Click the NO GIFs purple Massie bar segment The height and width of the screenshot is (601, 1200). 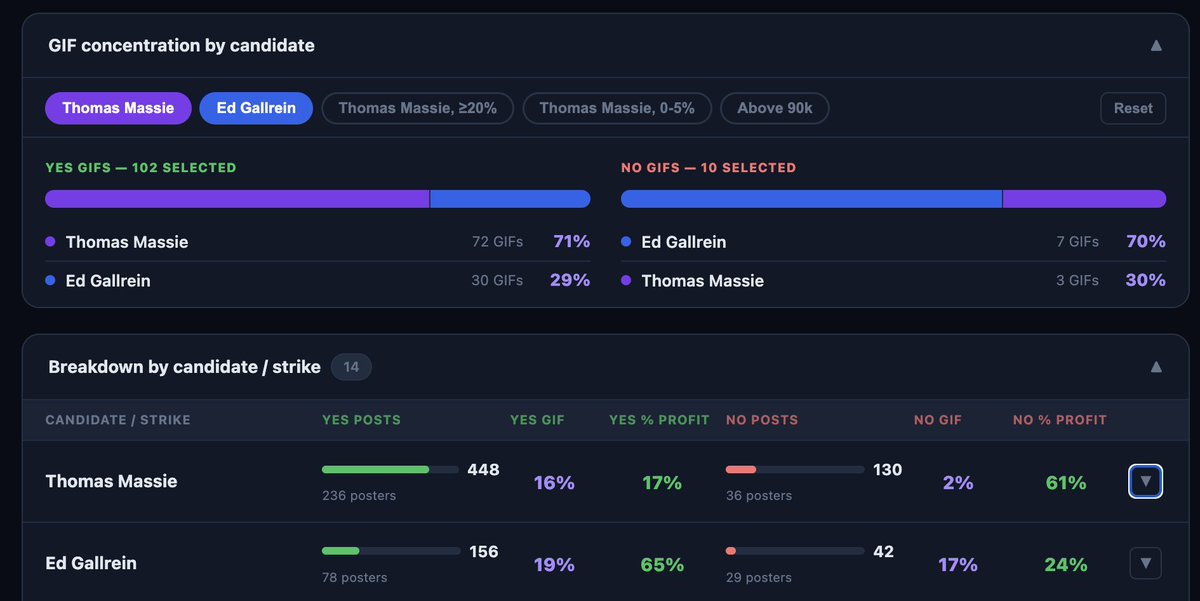(1084, 199)
